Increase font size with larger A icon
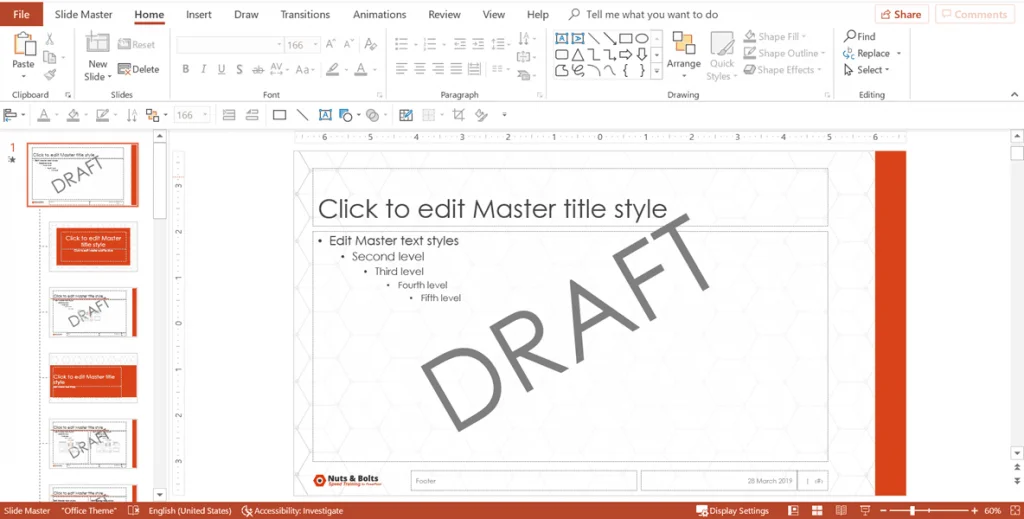The width and height of the screenshot is (1024, 519). click(x=330, y=44)
